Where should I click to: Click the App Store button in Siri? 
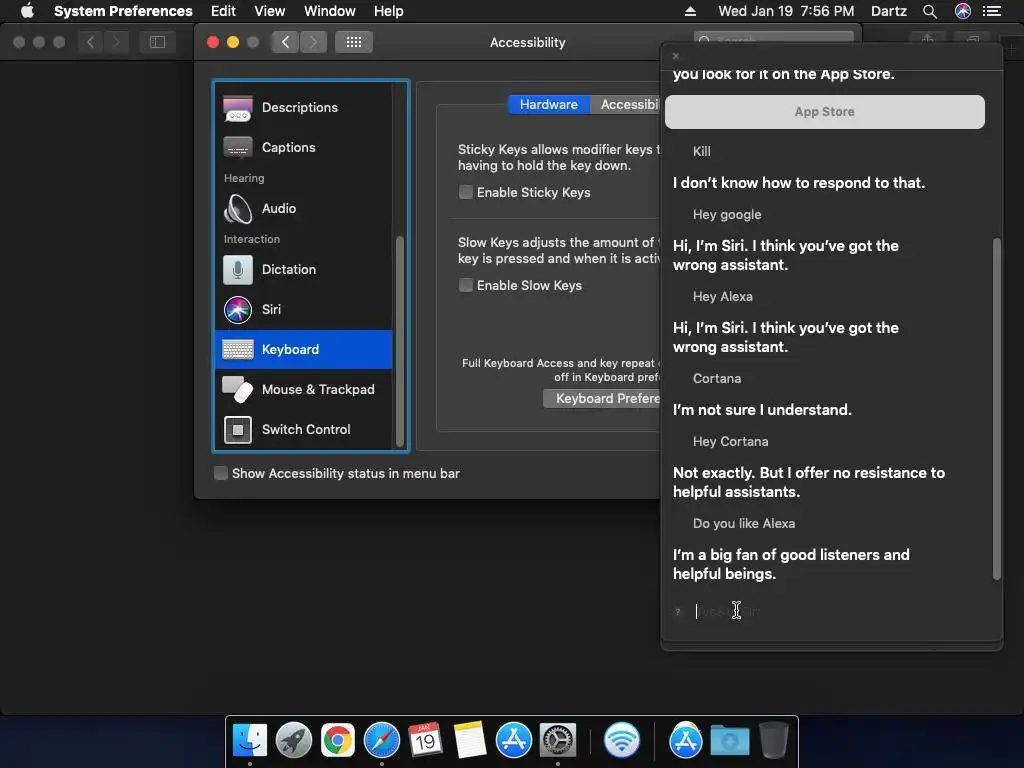click(x=825, y=112)
